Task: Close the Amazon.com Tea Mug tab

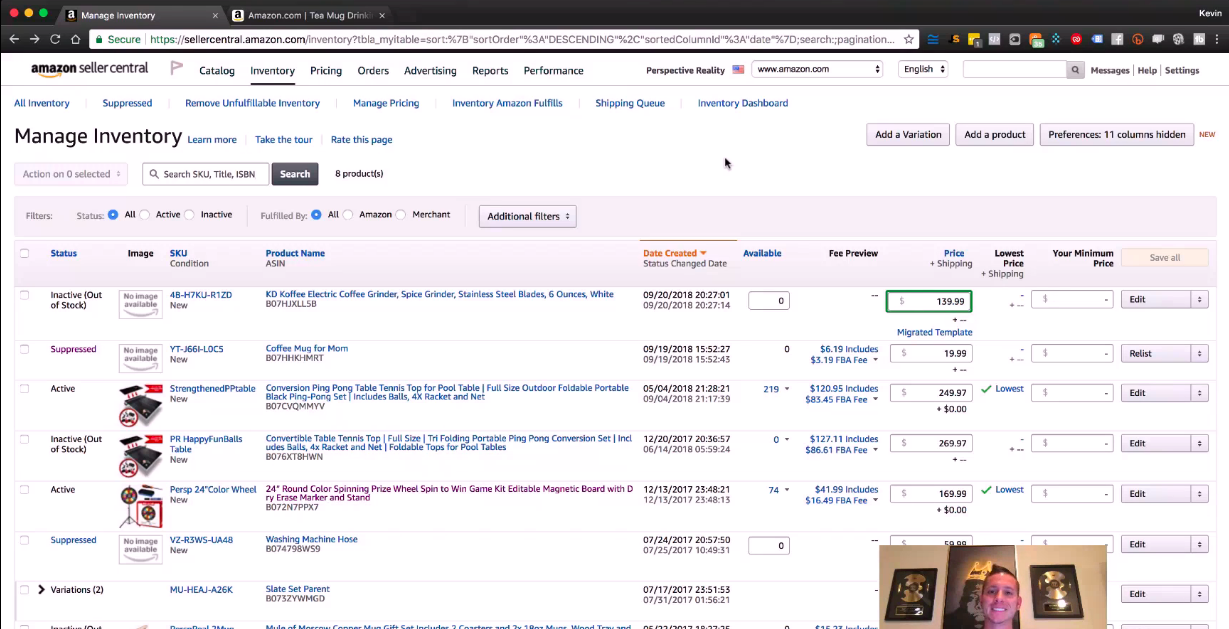Action: [383, 15]
